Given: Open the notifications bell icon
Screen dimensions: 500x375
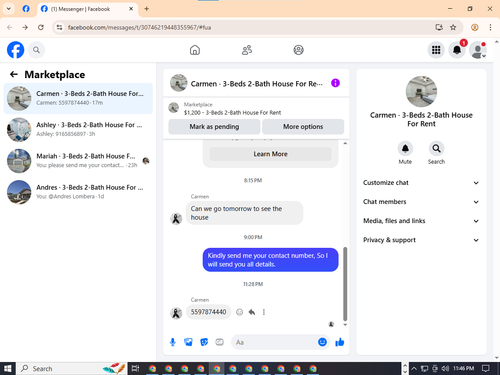Looking at the screenshot, I should pyautogui.click(x=457, y=50).
